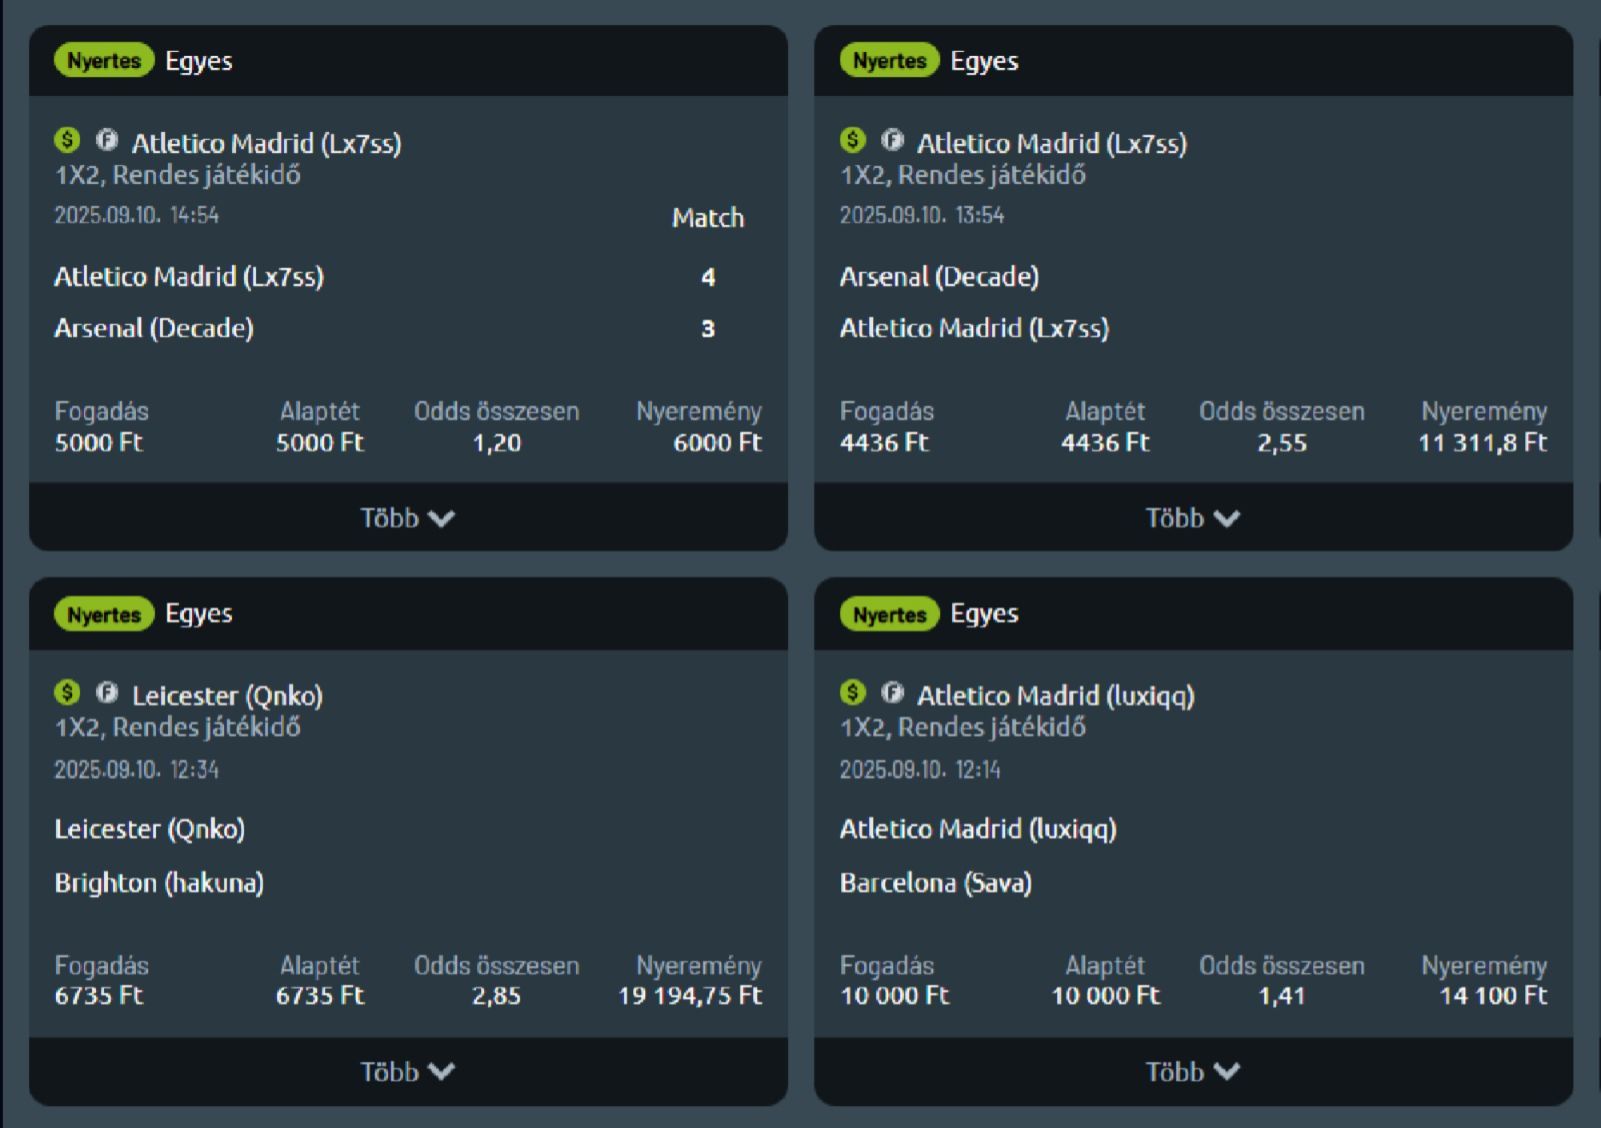Viewport: 1601px width, 1128px height.
Task: Click the Atletico Madrid (luxiqq) bet title
Action: [x=1055, y=695]
